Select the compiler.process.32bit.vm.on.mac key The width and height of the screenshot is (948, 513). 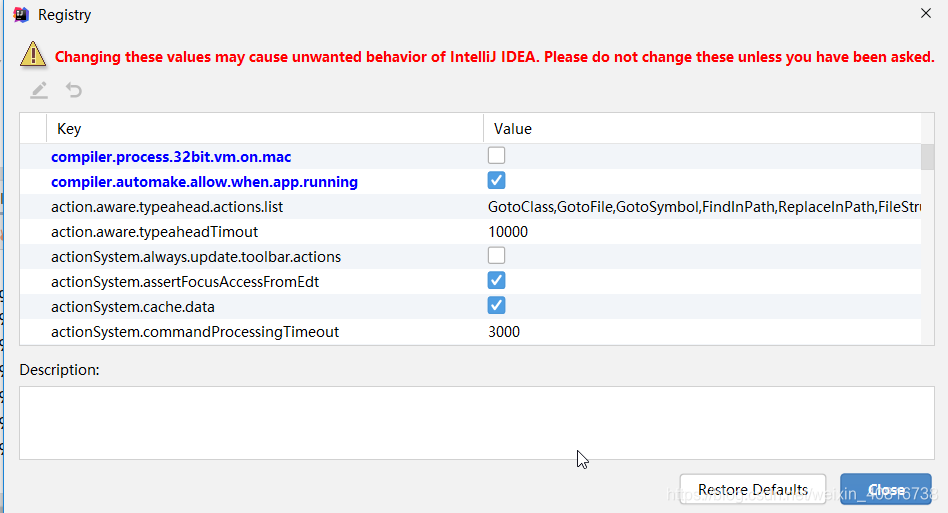point(171,157)
